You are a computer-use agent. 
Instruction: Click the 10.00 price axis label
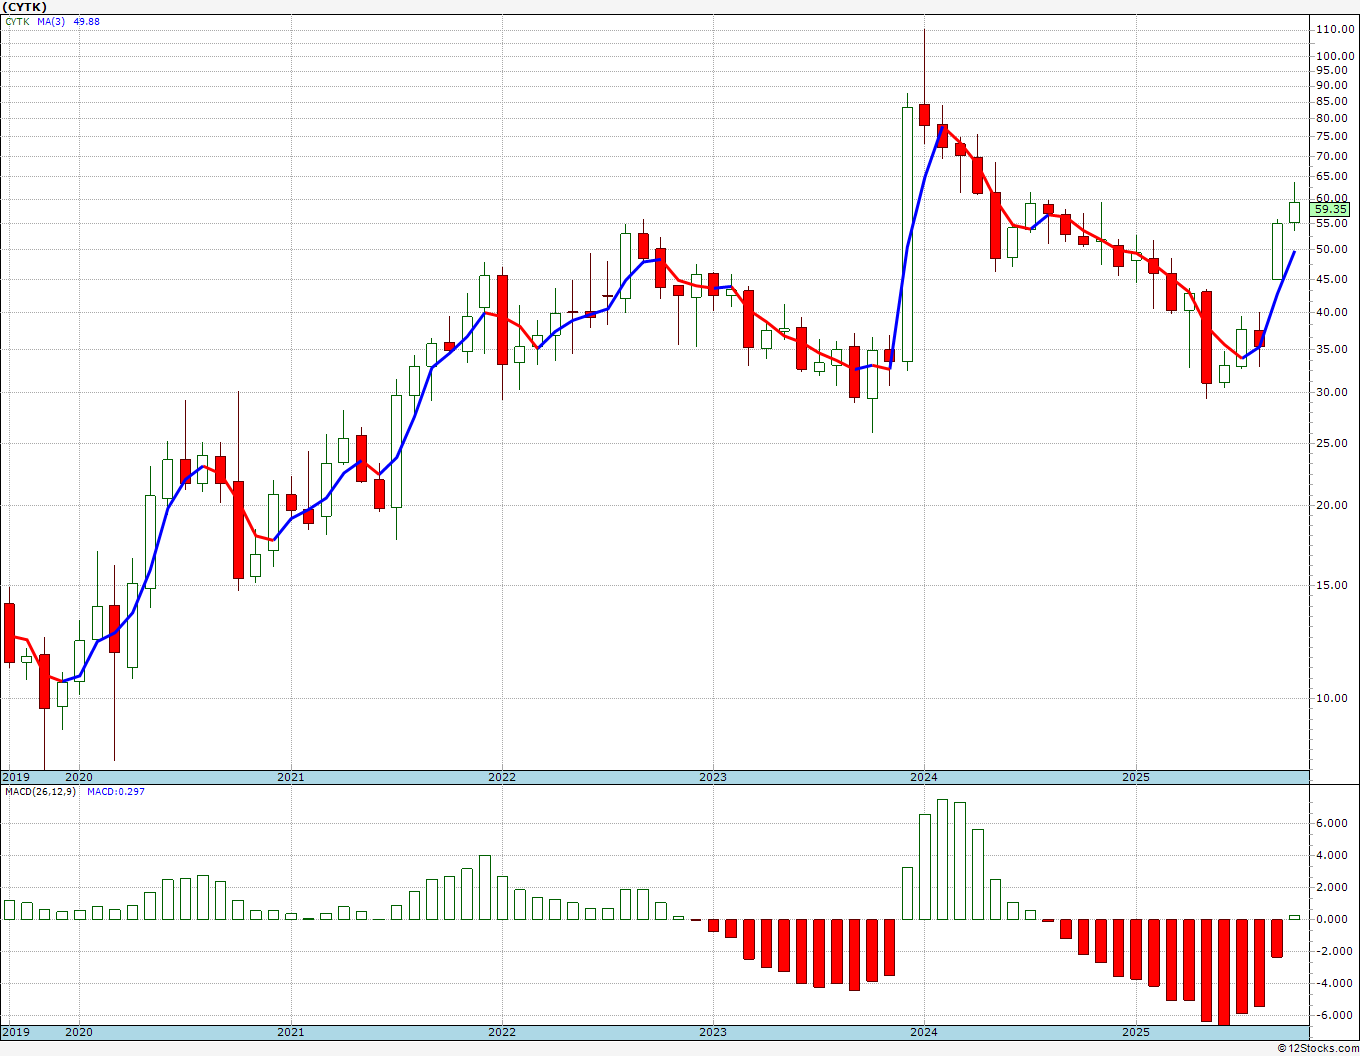1335,698
